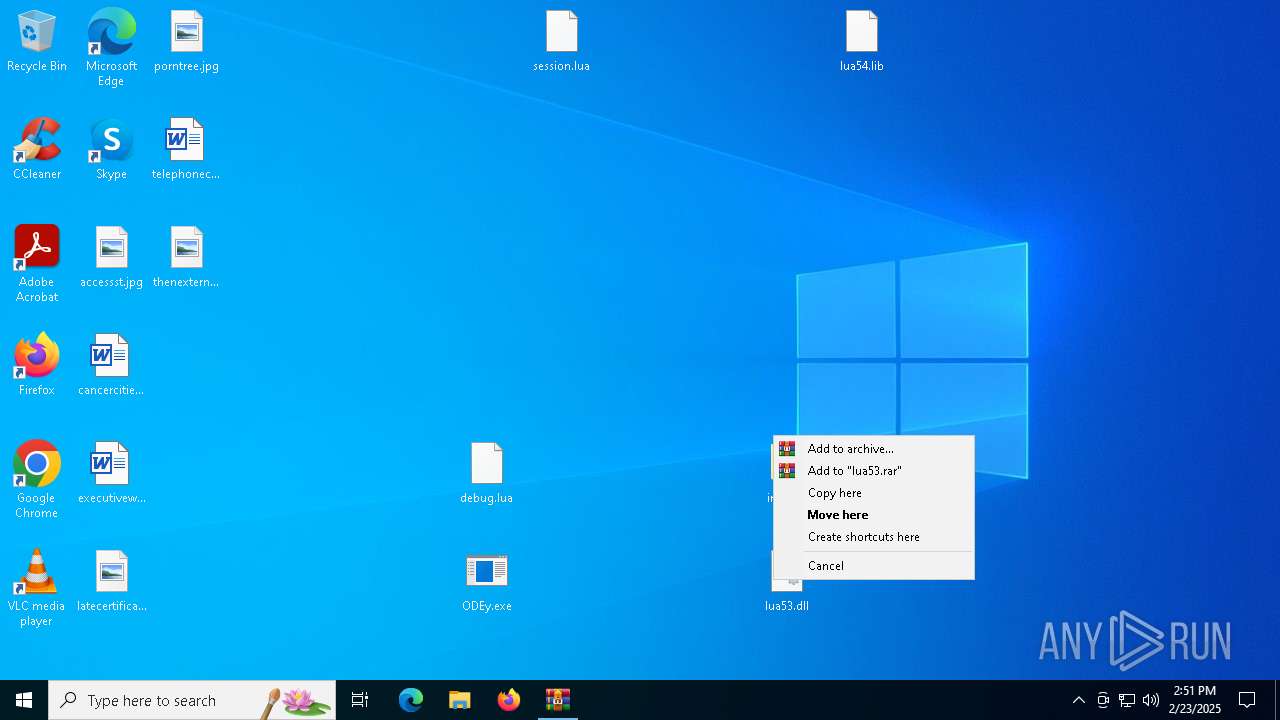Select the debug.lua file icon

coord(486,474)
